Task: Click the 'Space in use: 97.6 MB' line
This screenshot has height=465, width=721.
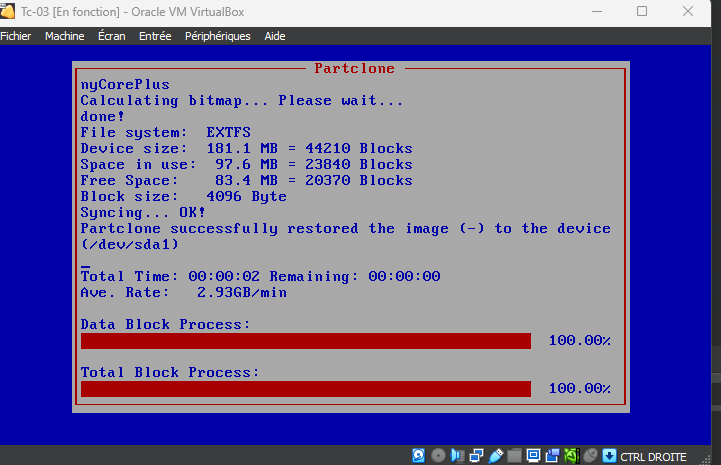Action: [246, 165]
